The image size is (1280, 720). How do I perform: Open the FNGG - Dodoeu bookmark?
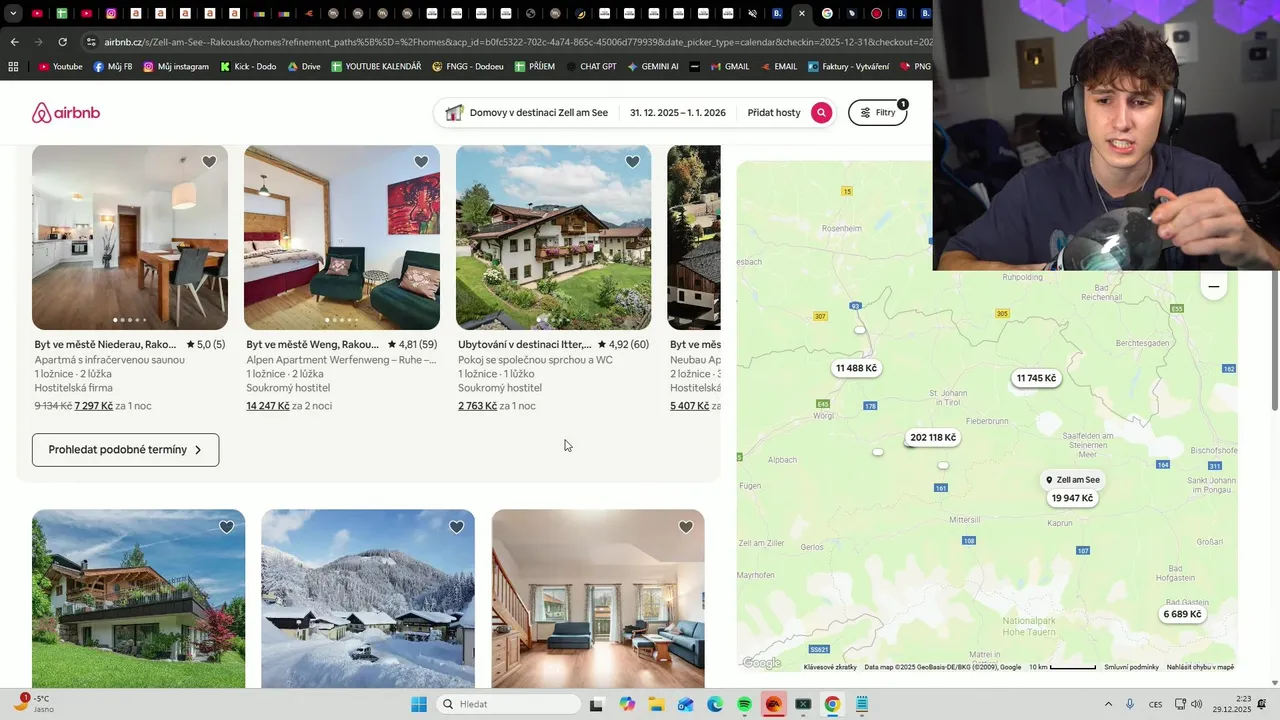468,67
